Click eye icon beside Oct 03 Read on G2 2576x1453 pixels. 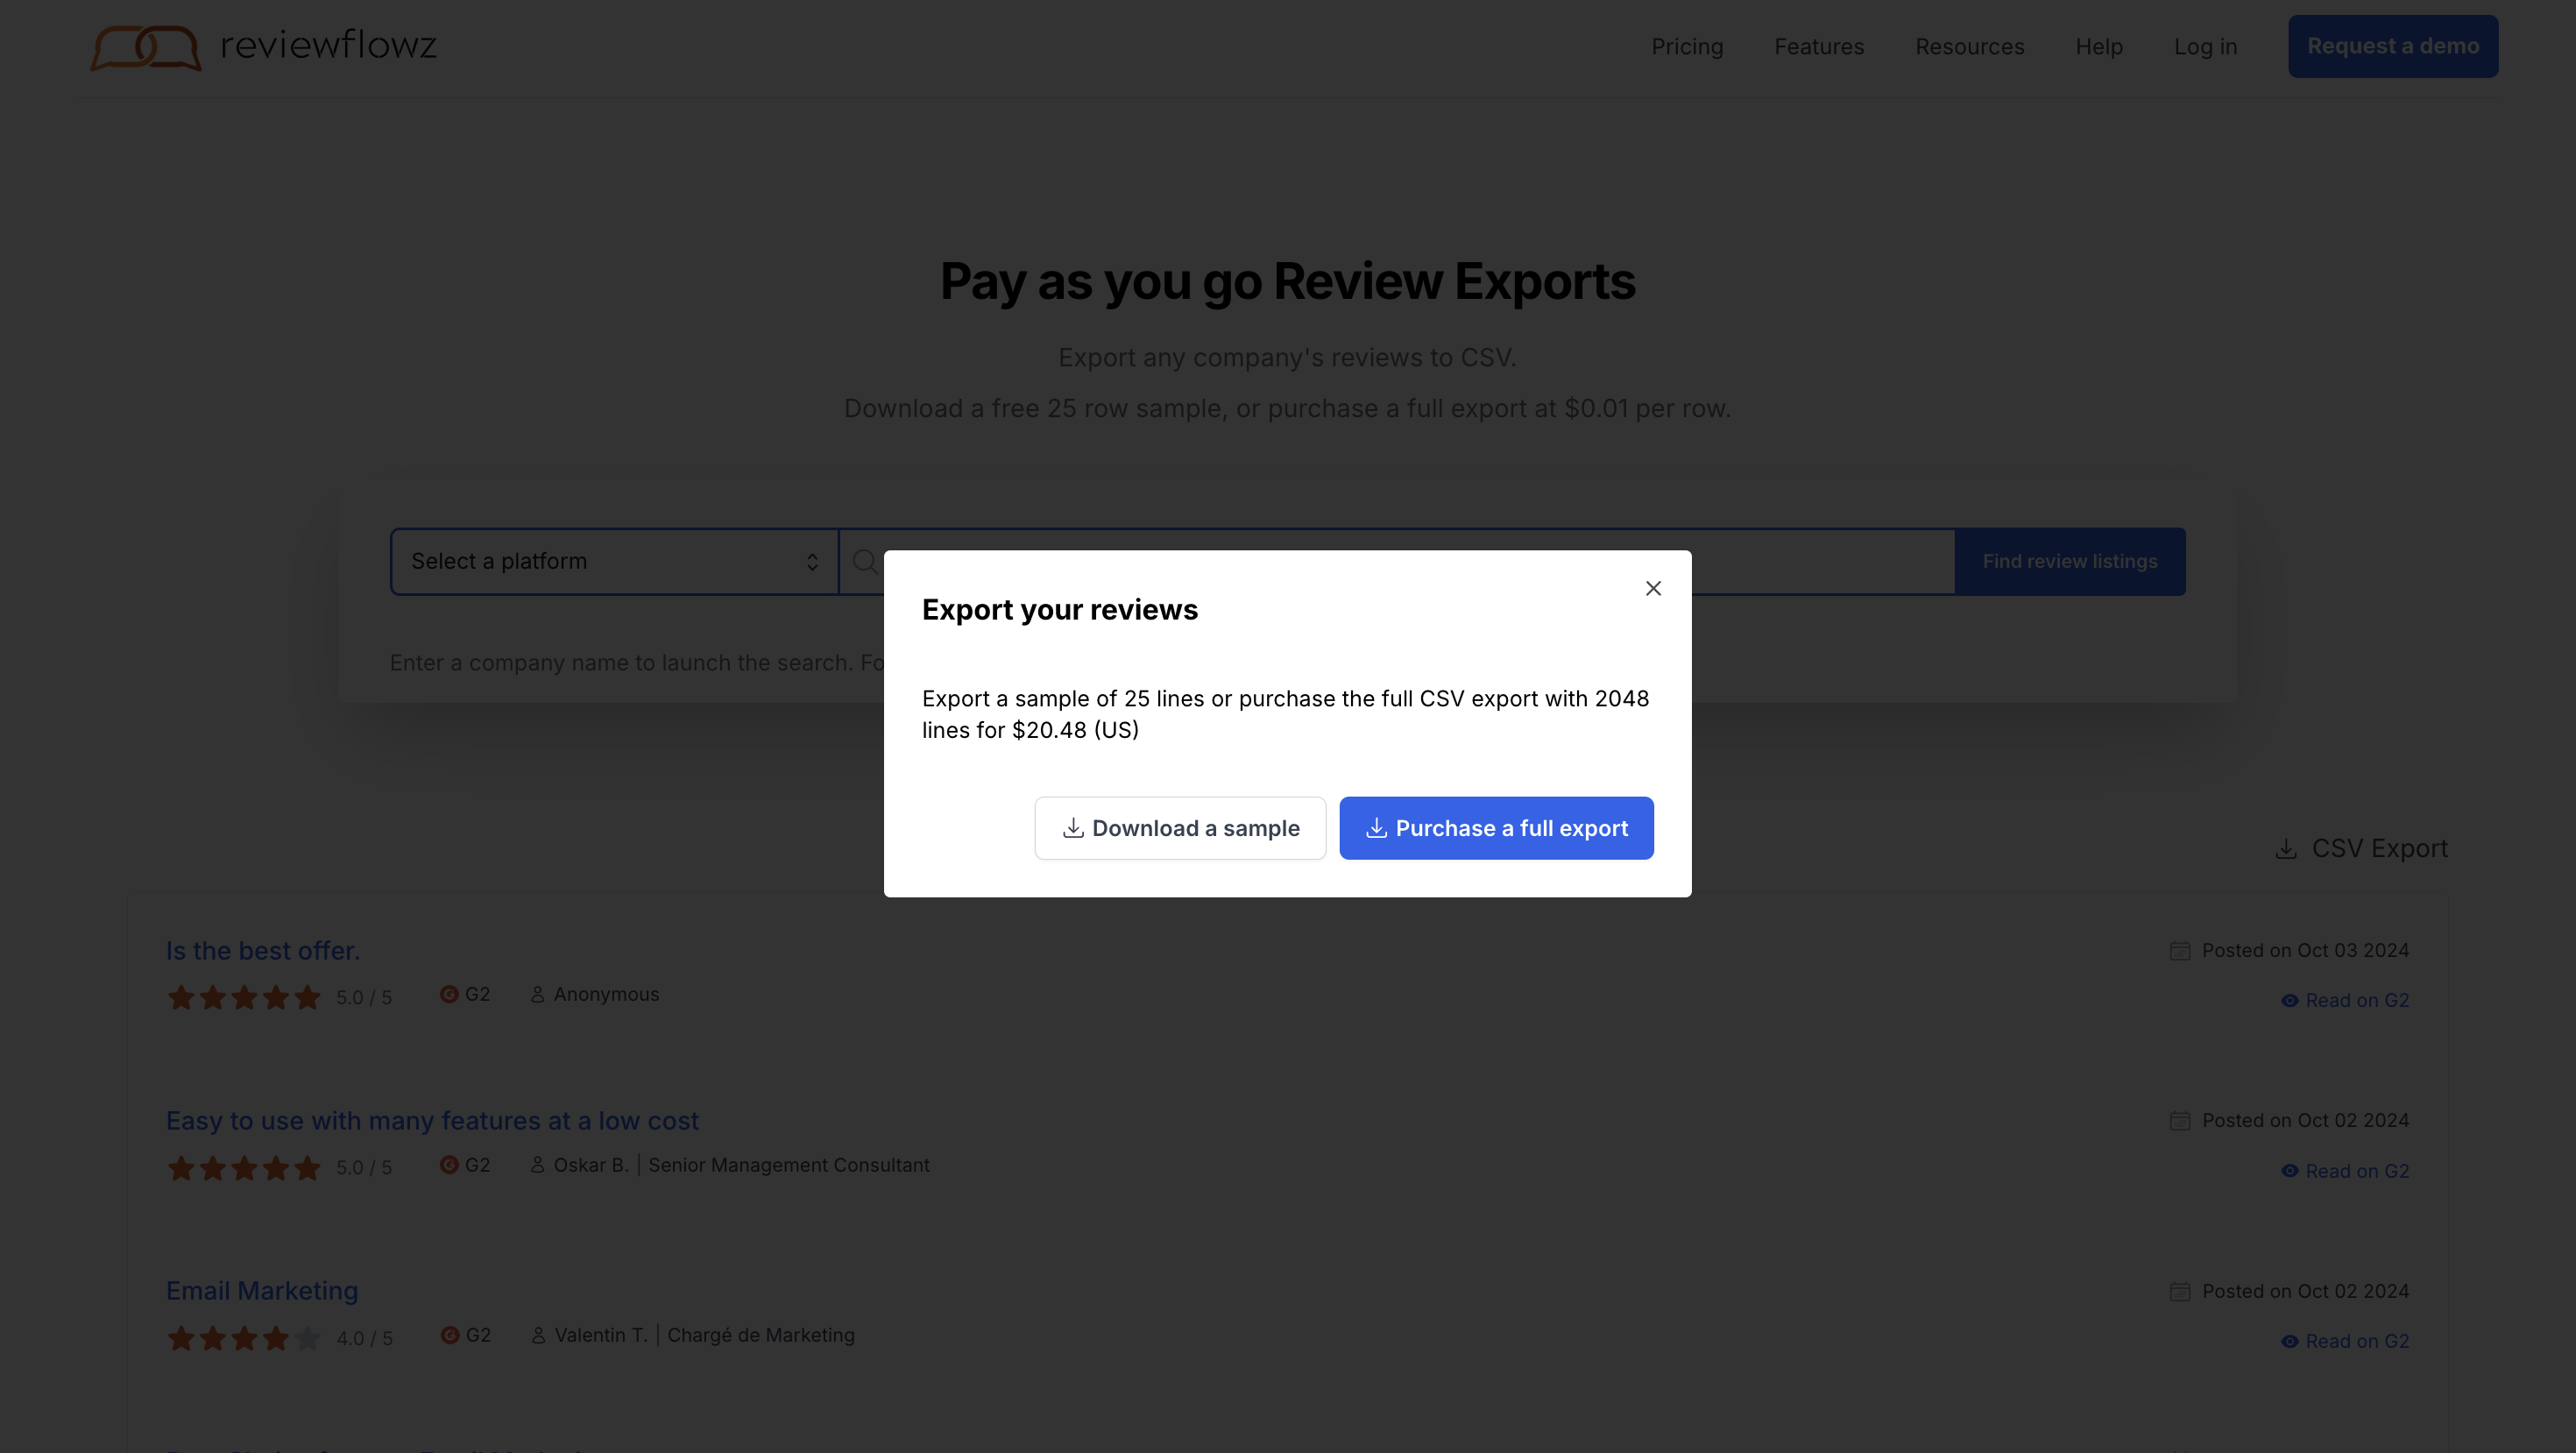pyautogui.click(x=2290, y=1000)
